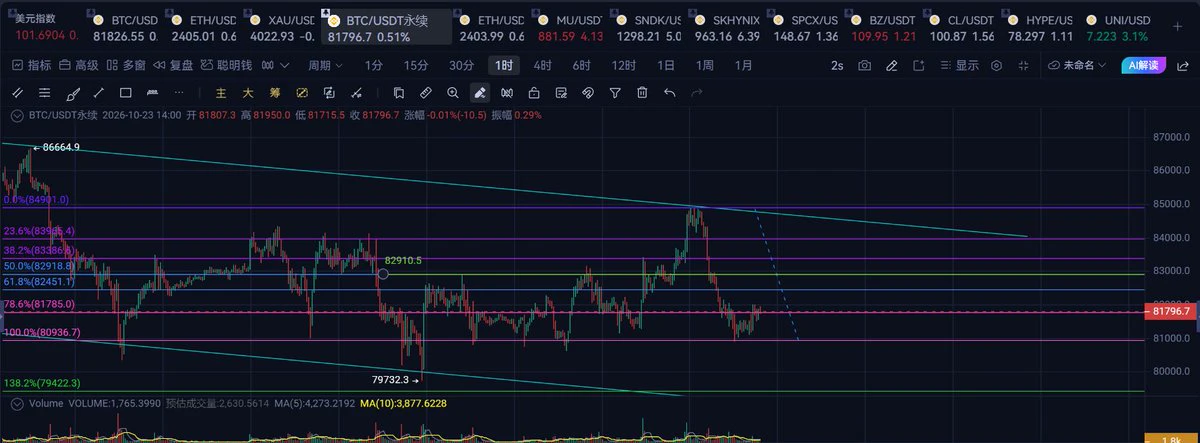Switch to 1日 timeframe
The image size is (1200, 443).
pos(665,65)
